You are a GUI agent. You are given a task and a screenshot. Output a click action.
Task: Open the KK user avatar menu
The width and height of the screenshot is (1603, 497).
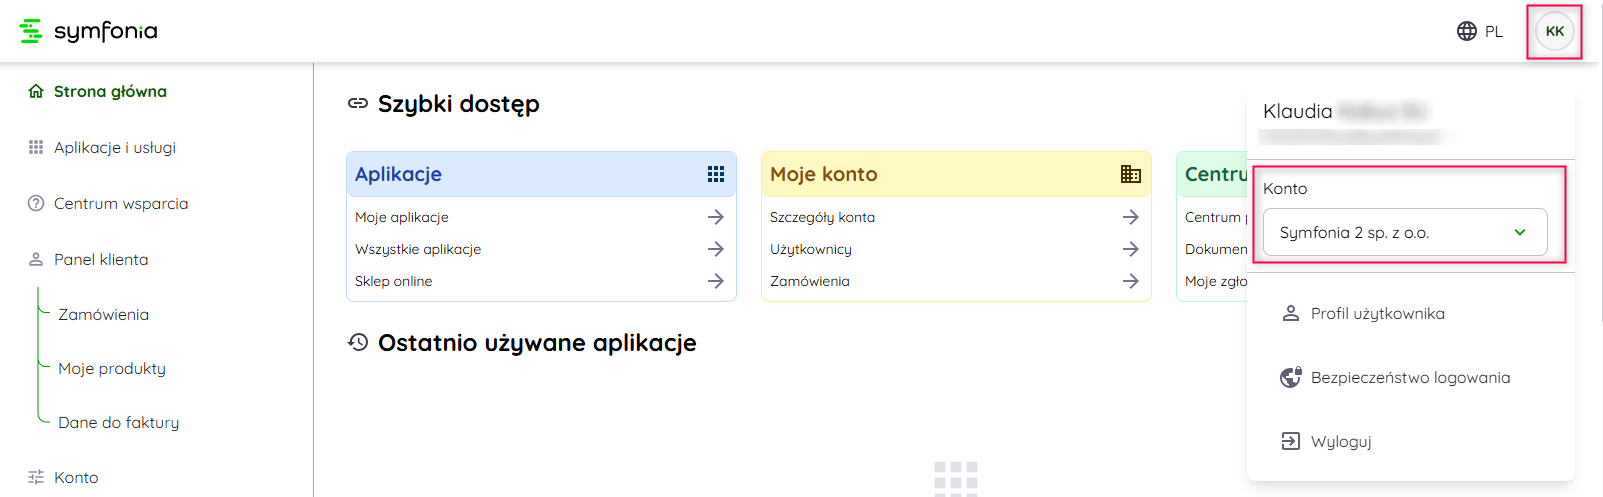click(x=1554, y=32)
